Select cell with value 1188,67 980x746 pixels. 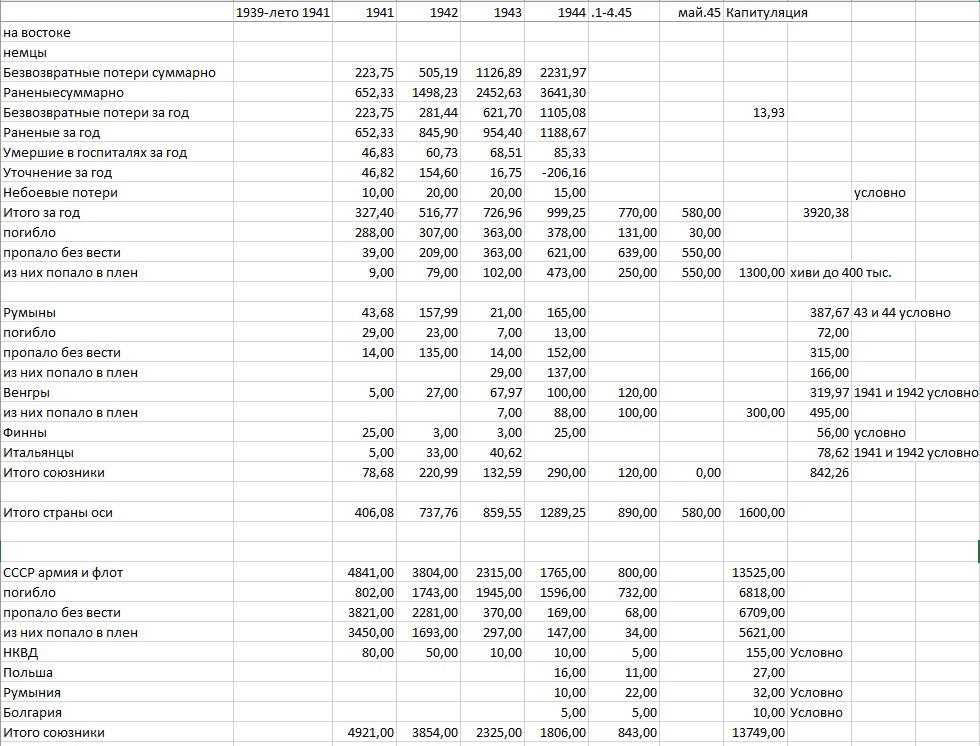[x=556, y=132]
